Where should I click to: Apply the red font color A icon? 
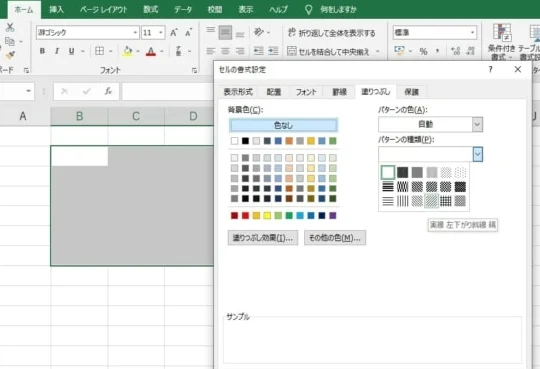click(x=150, y=51)
